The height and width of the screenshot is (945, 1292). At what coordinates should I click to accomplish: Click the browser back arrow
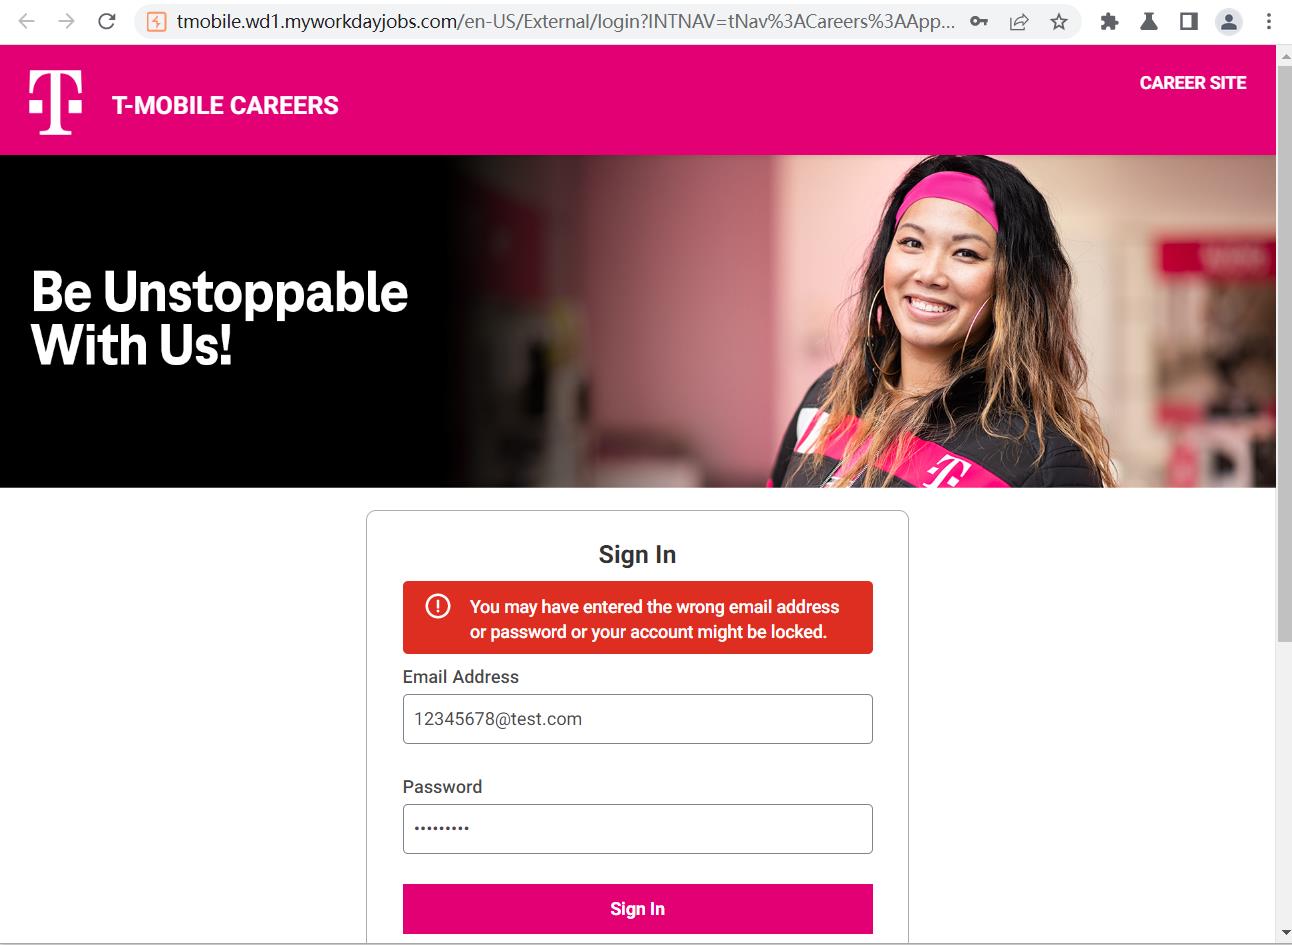pos(27,21)
